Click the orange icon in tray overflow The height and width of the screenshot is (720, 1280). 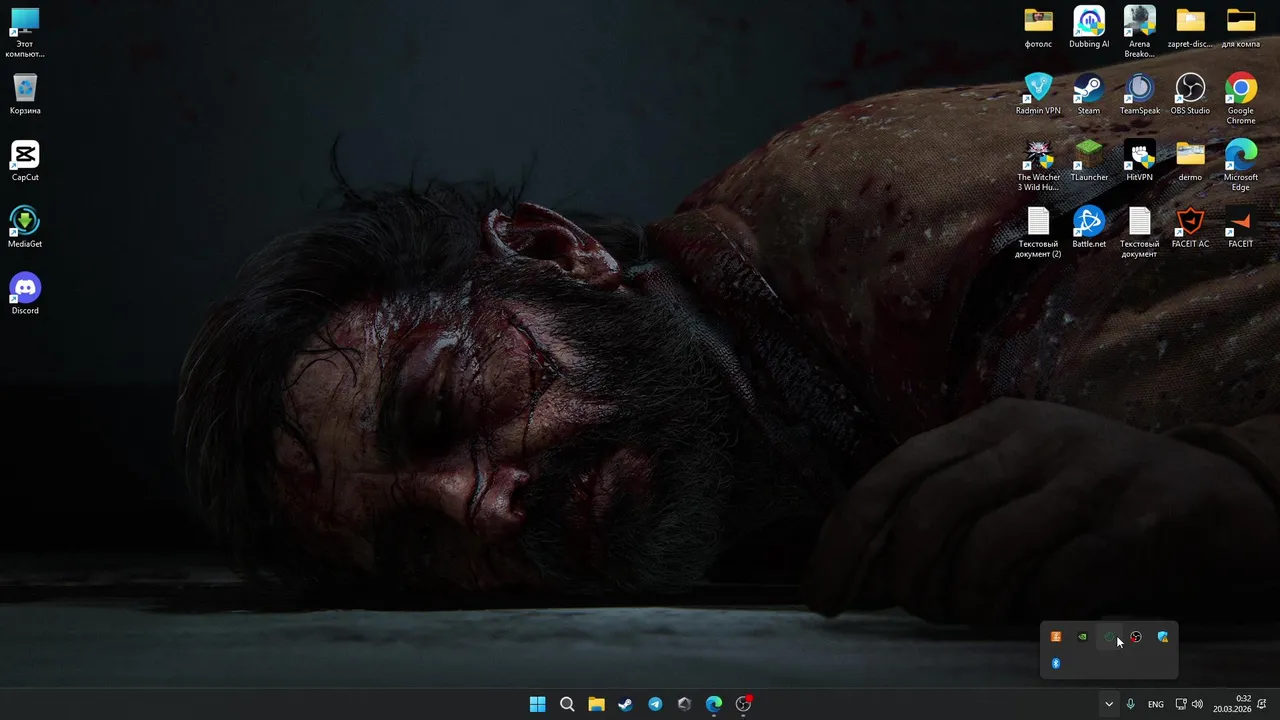(1056, 637)
